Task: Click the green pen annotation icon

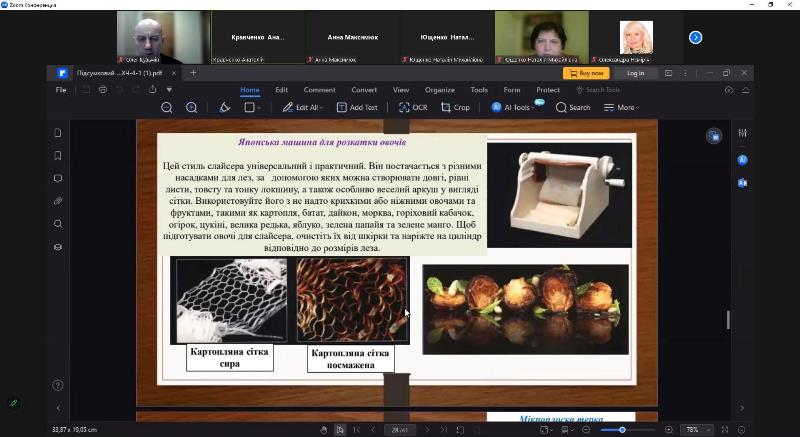Action: click(x=14, y=403)
